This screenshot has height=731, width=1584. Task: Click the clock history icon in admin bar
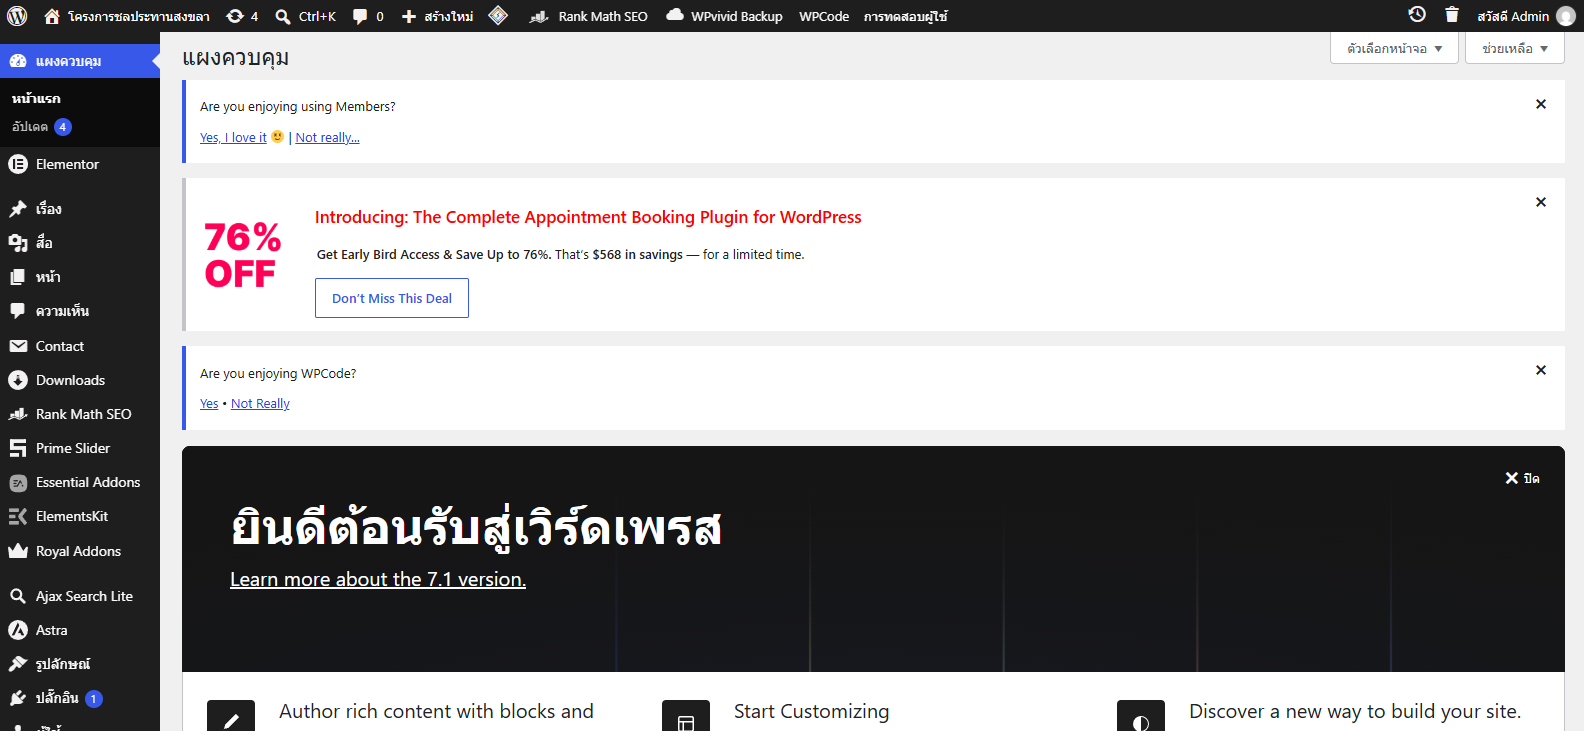tap(1417, 15)
